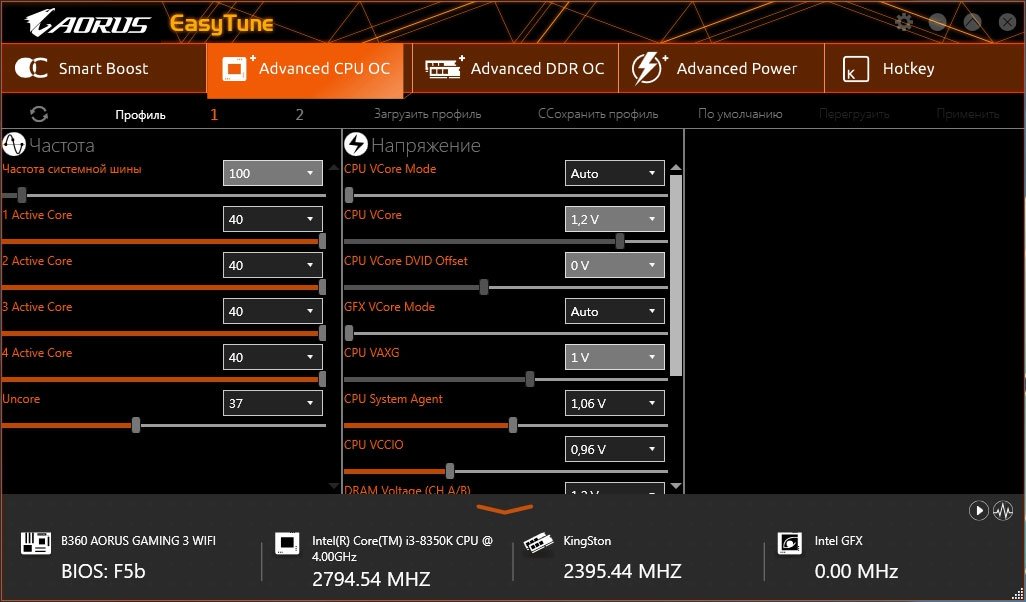Click the voltage panel scroll down arrow
The image size is (1026, 602).
pos(677,486)
